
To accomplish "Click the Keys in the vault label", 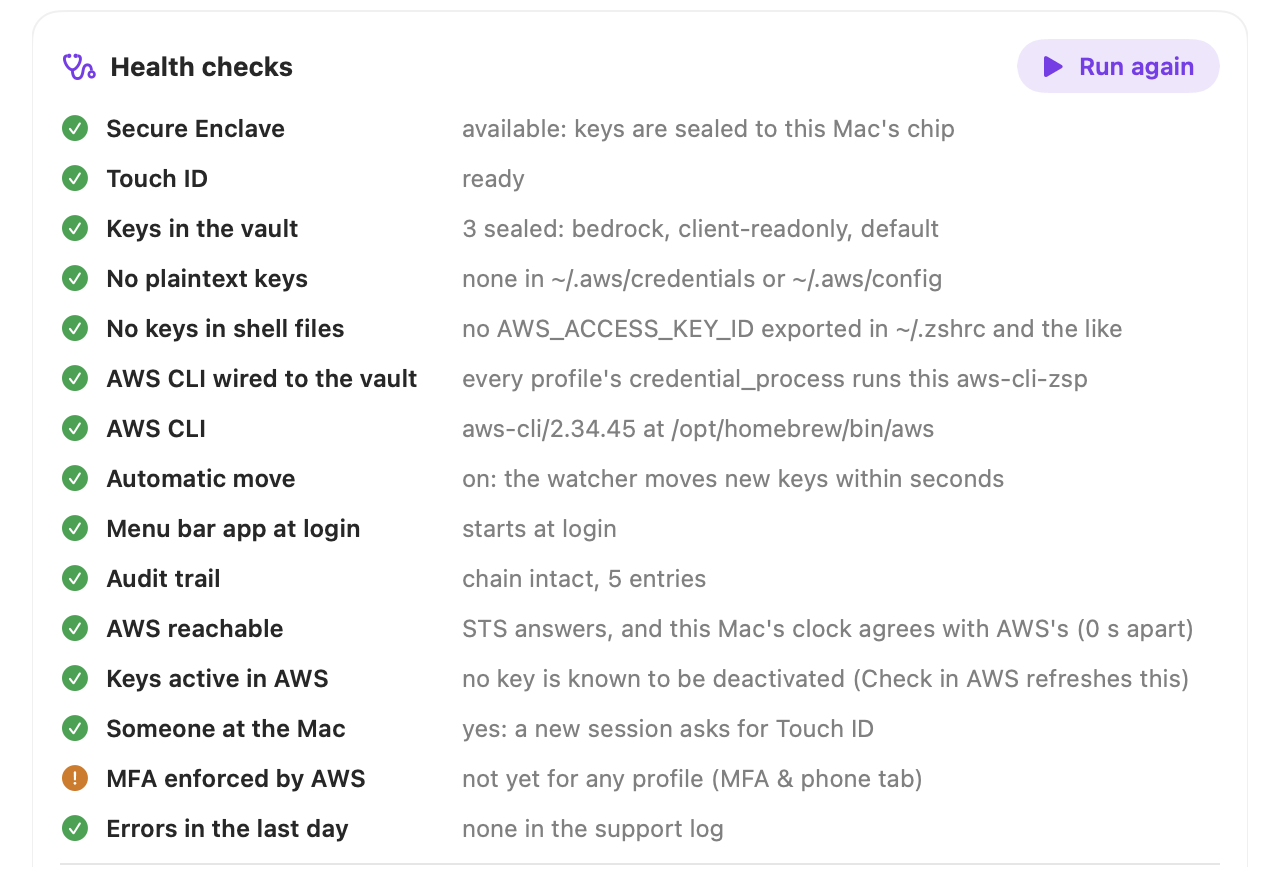I will (202, 229).
